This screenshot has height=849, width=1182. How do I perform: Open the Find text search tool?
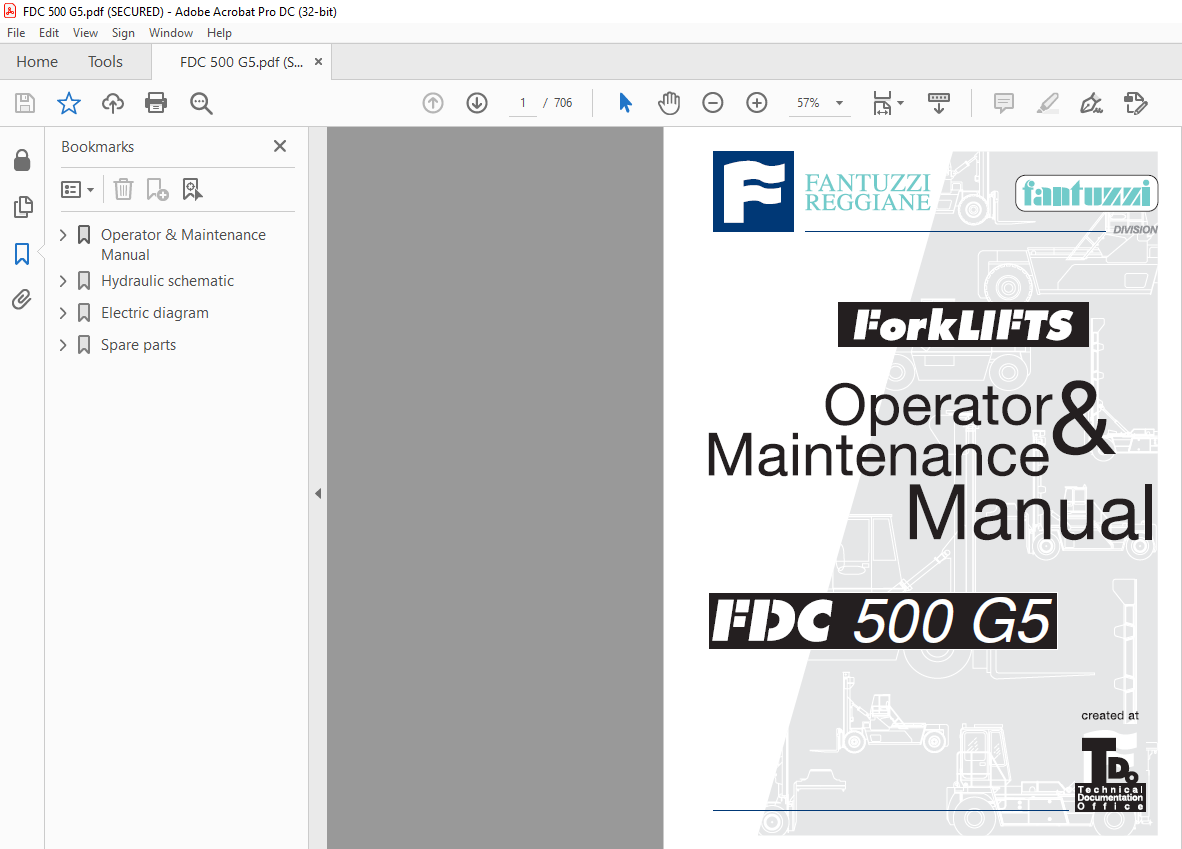pos(201,103)
